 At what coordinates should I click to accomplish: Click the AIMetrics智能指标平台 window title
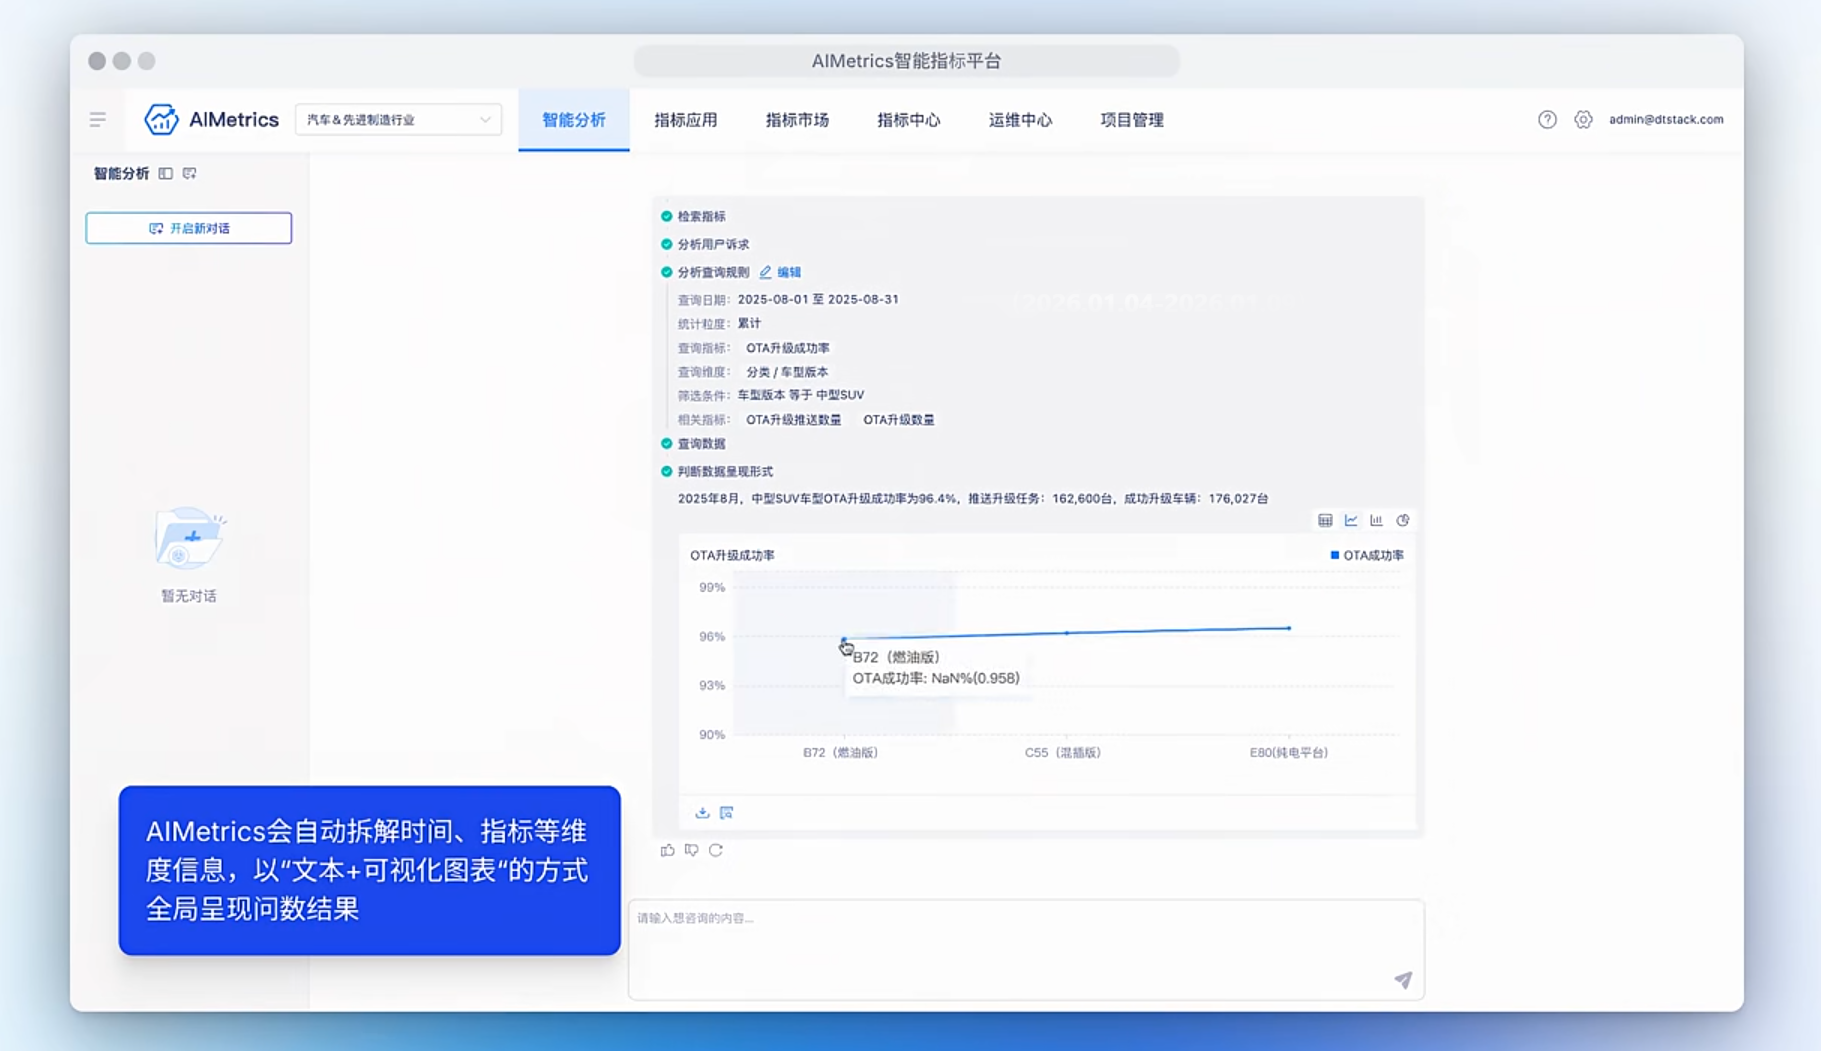tap(906, 61)
